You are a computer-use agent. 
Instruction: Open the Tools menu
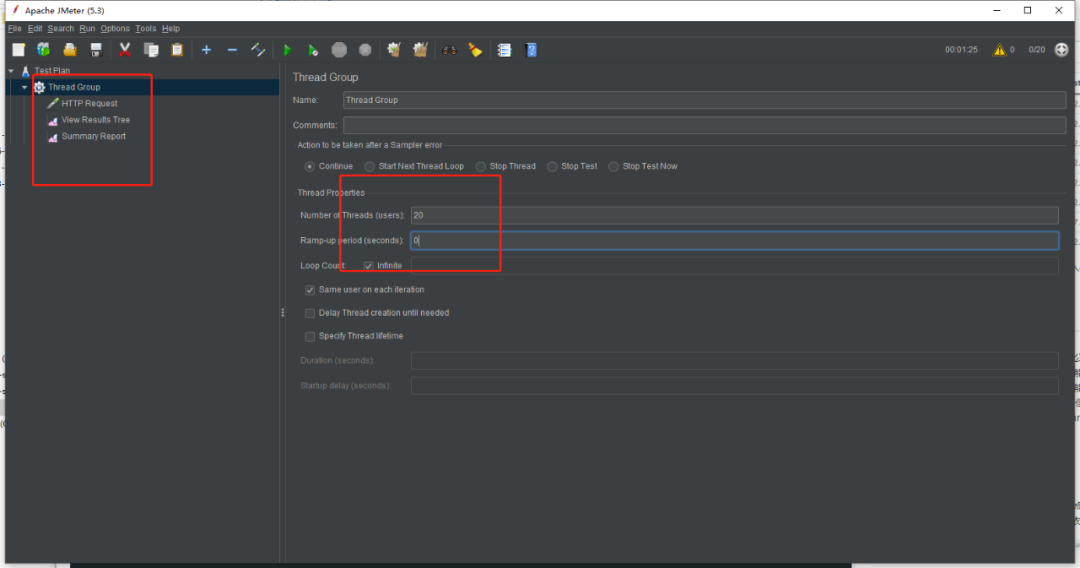click(x=145, y=28)
